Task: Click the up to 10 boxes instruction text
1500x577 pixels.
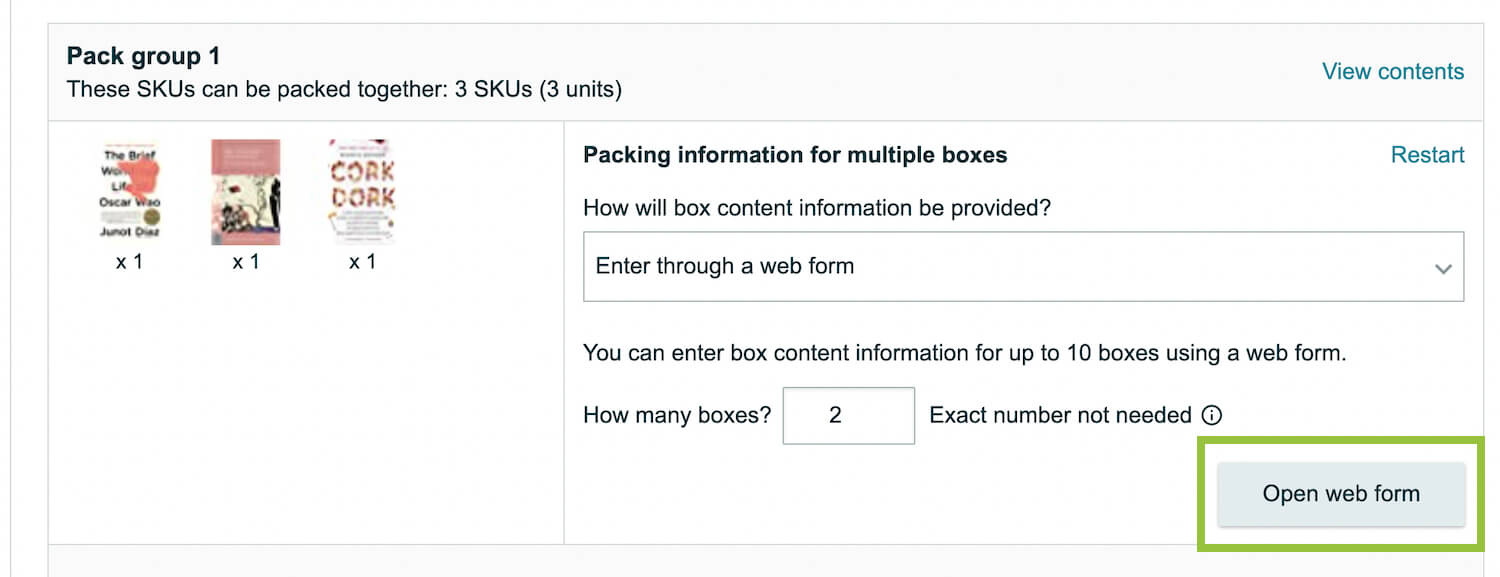Action: [964, 354]
